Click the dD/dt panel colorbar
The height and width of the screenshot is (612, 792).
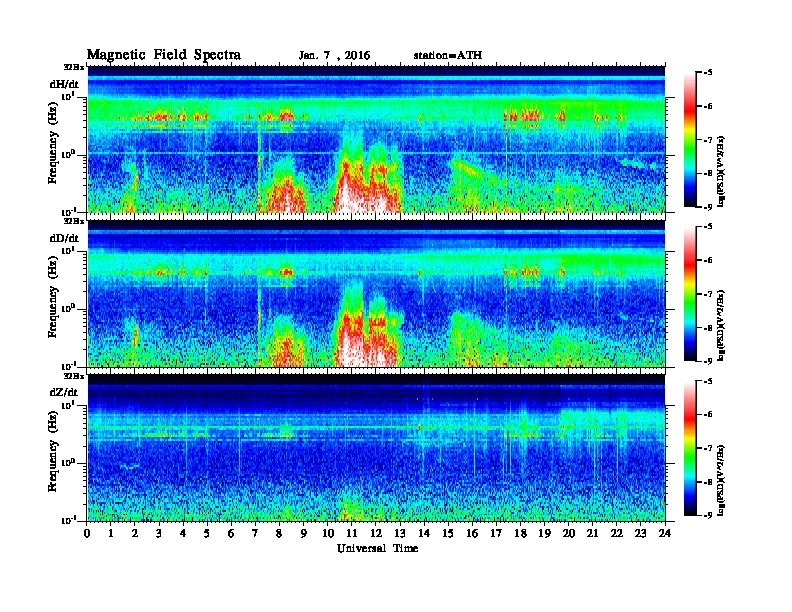690,294
